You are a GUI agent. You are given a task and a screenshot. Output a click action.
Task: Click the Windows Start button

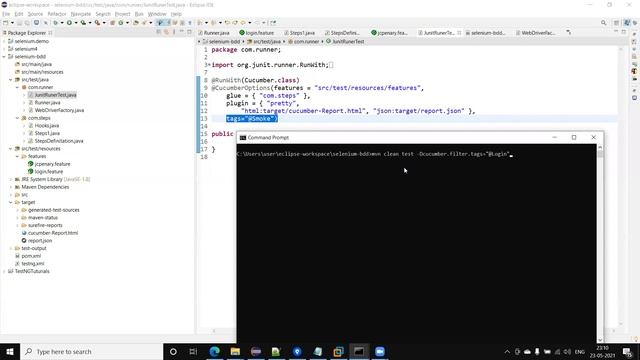tap(10, 351)
